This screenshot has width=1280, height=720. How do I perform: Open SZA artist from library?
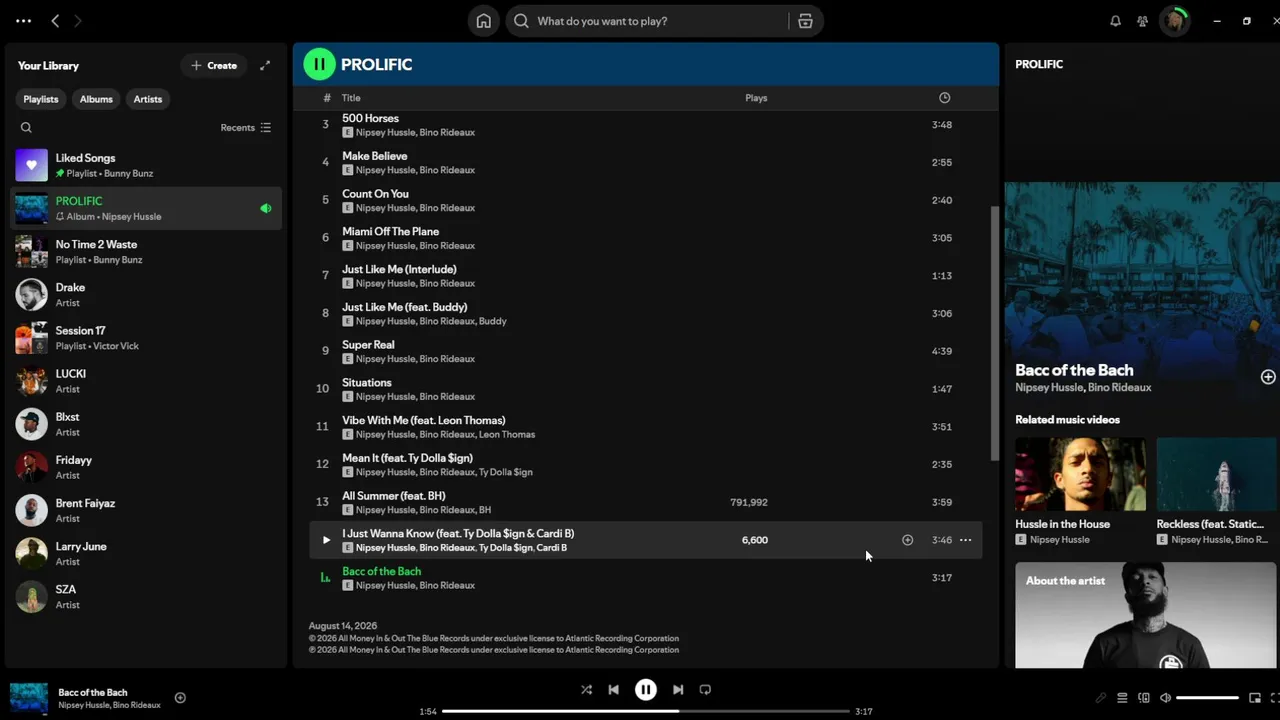(x=146, y=596)
